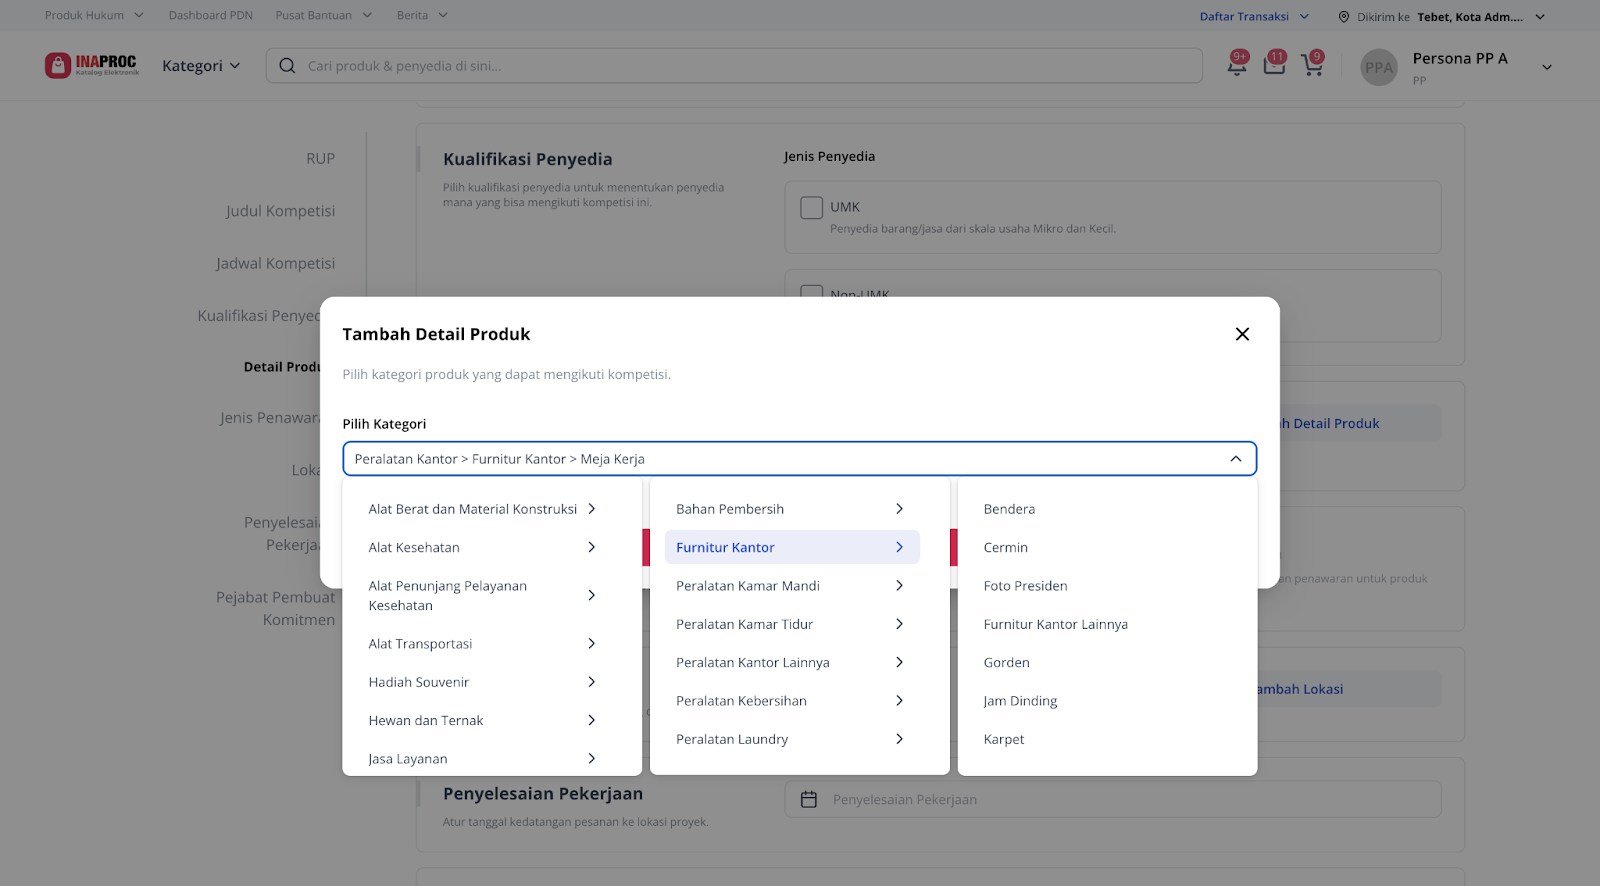Click the PPA profile avatar
Screen dimensions: 1600x886
point(1379,67)
